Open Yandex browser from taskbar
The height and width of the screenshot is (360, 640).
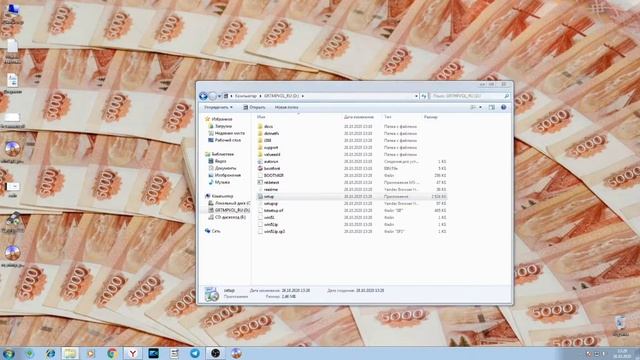click(133, 353)
